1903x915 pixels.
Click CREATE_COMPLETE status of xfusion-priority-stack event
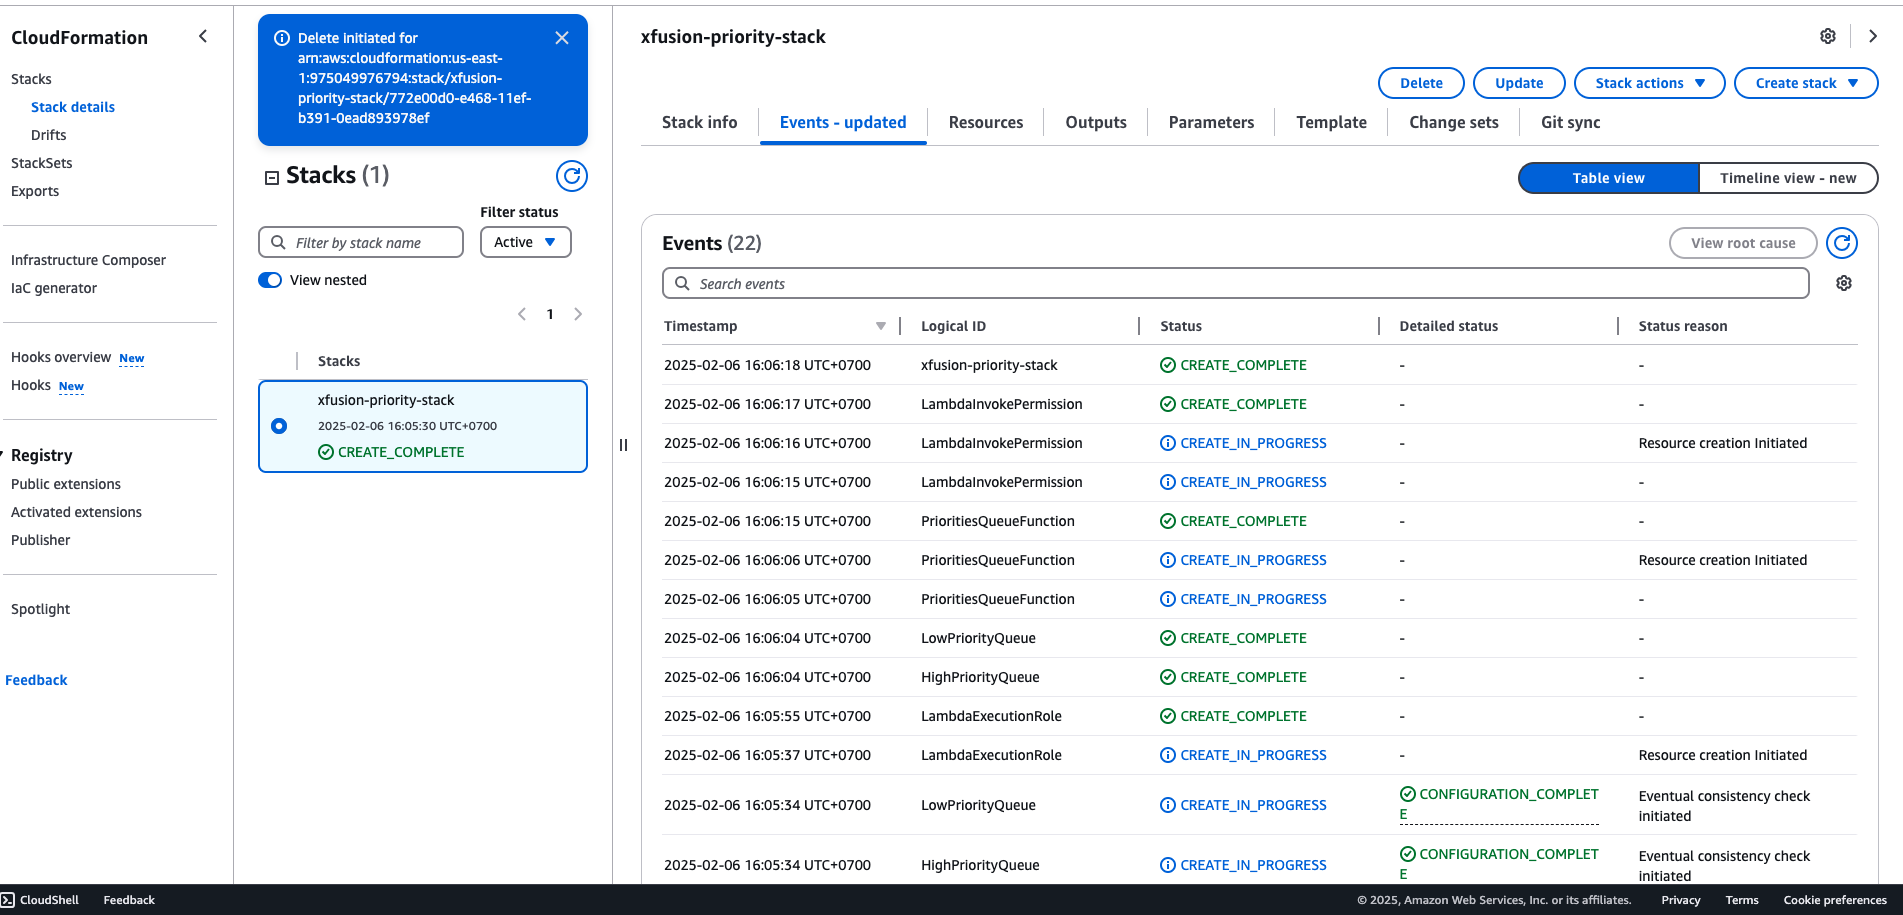(1233, 365)
